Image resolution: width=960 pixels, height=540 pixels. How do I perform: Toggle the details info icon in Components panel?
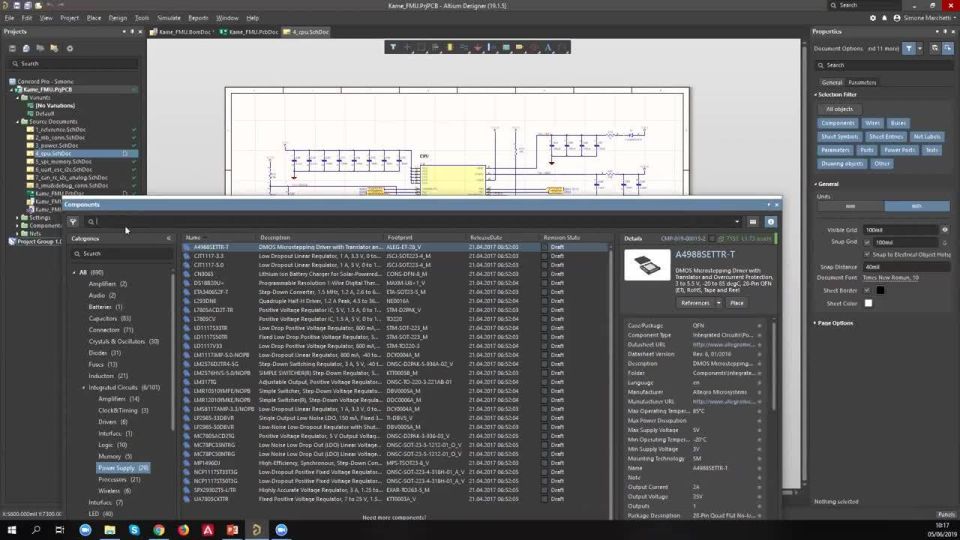(771, 222)
